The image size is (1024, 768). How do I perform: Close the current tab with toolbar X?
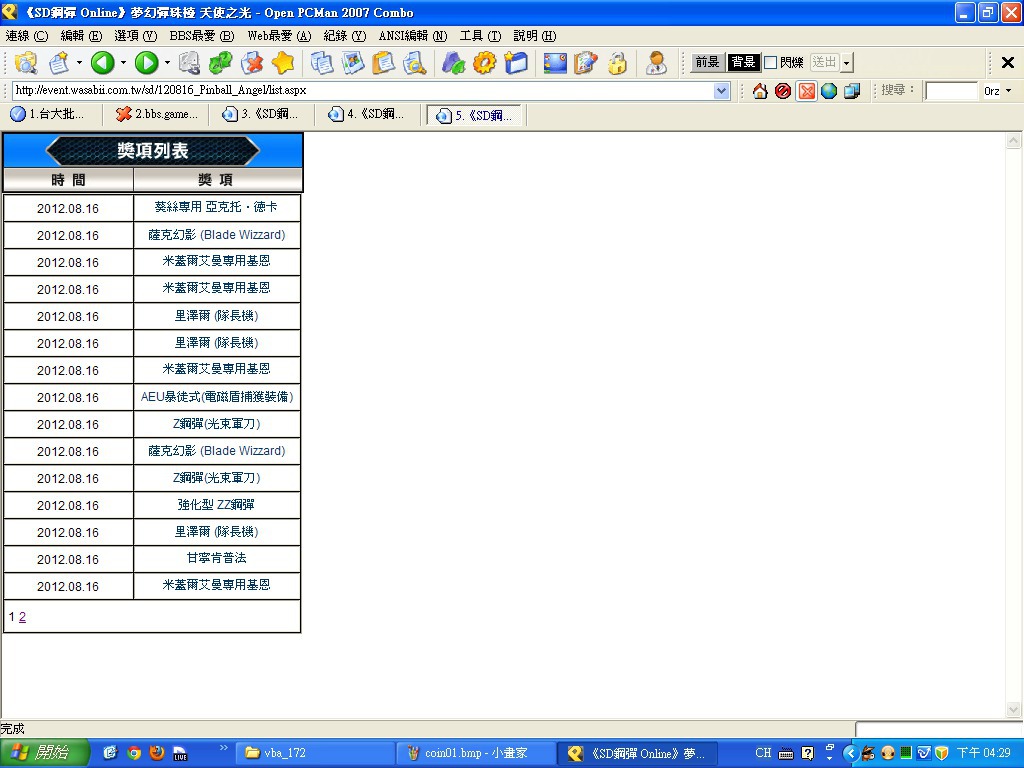(1008, 63)
